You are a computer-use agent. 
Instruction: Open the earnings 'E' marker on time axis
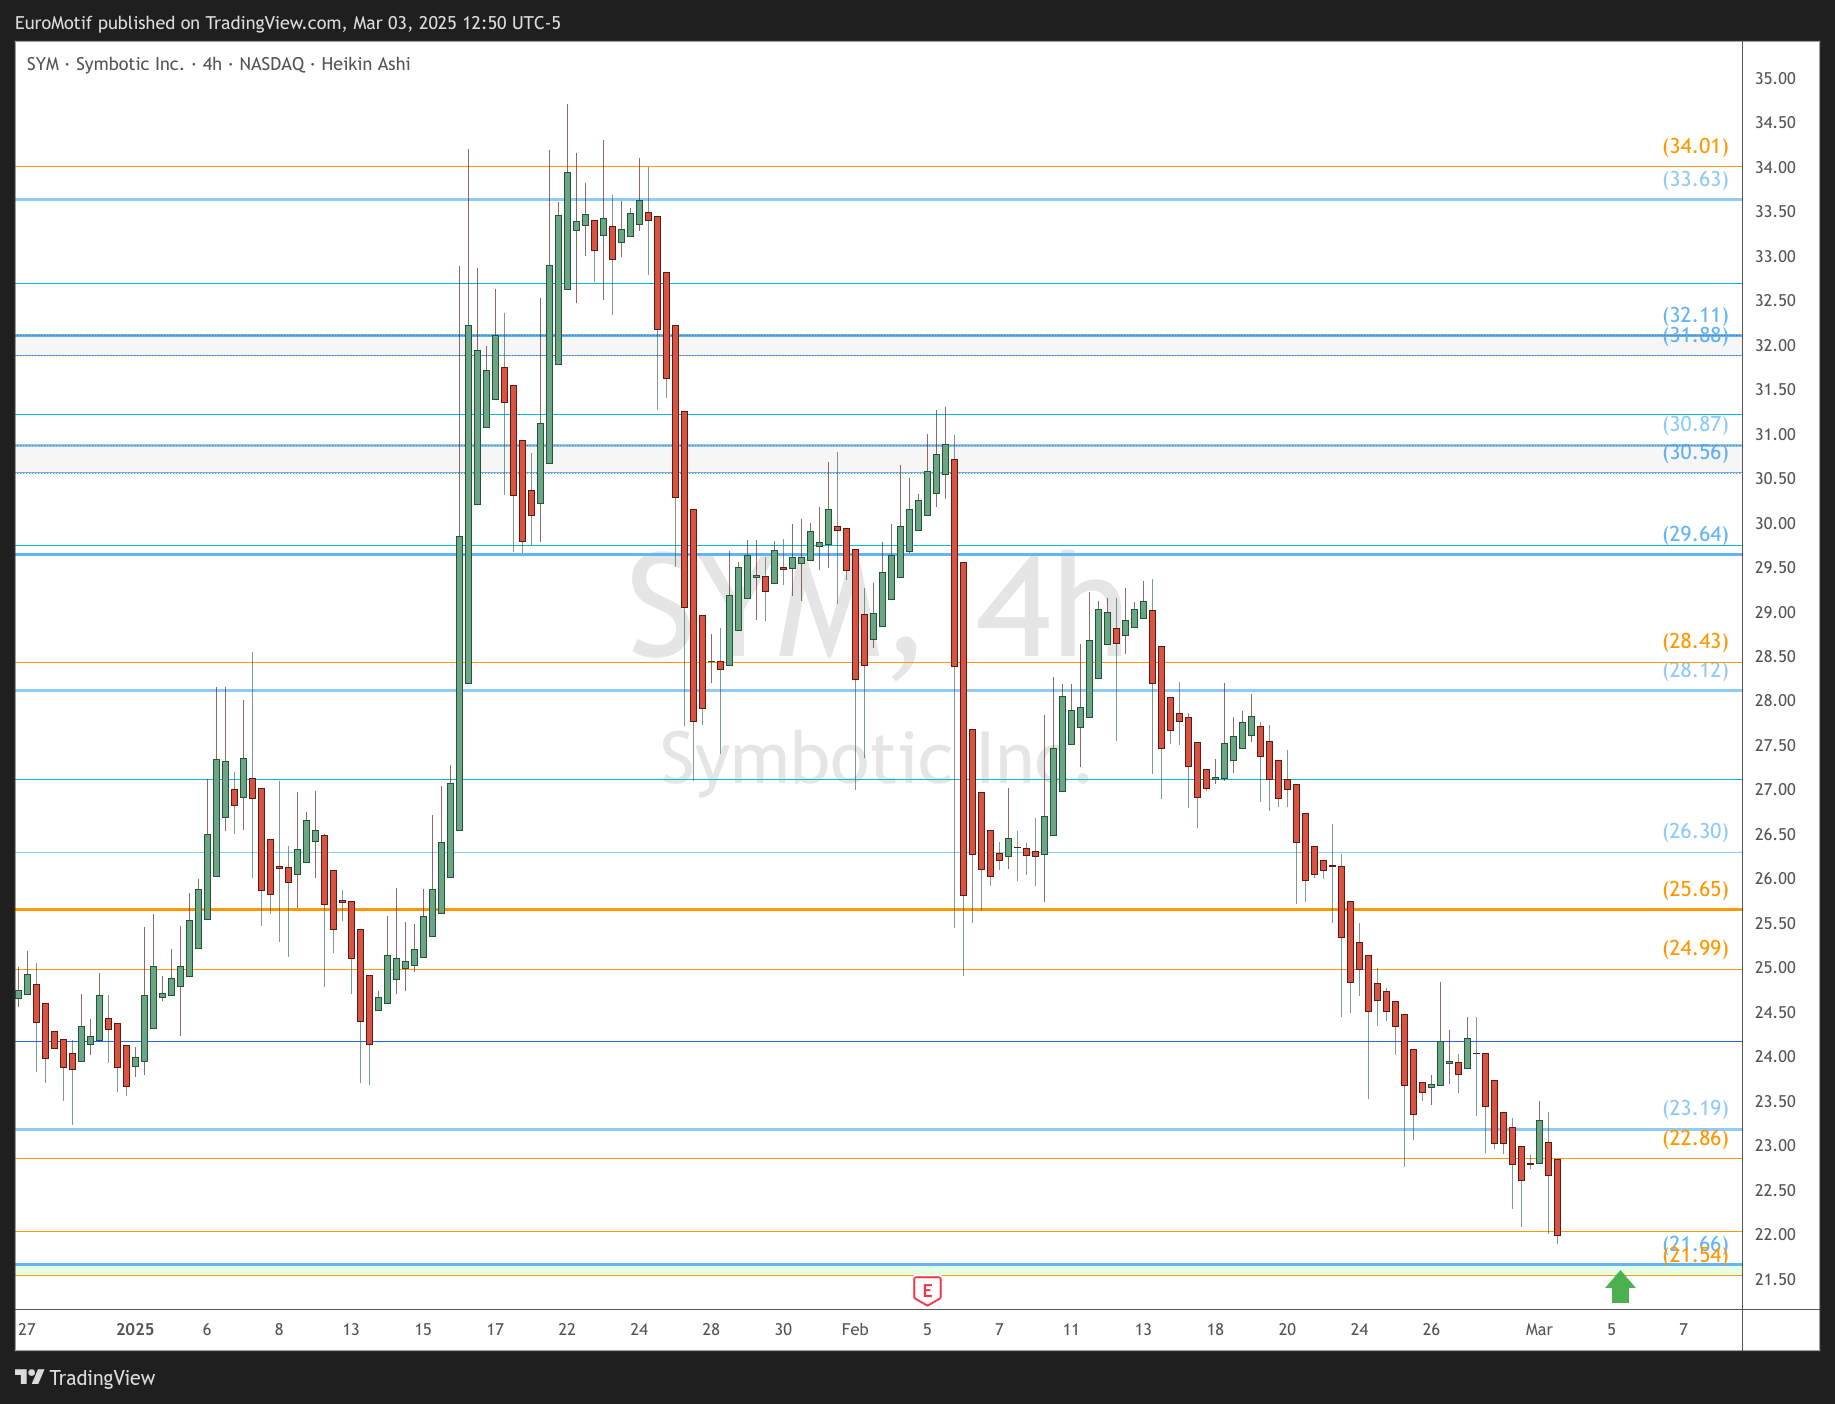[927, 1291]
